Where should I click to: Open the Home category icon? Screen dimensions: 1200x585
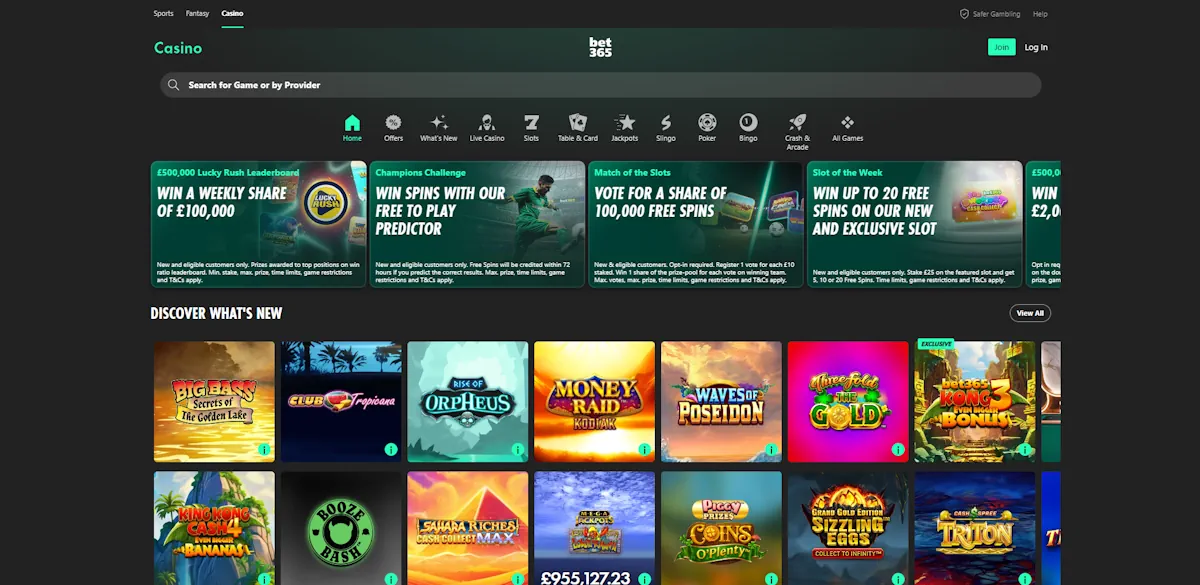point(352,123)
